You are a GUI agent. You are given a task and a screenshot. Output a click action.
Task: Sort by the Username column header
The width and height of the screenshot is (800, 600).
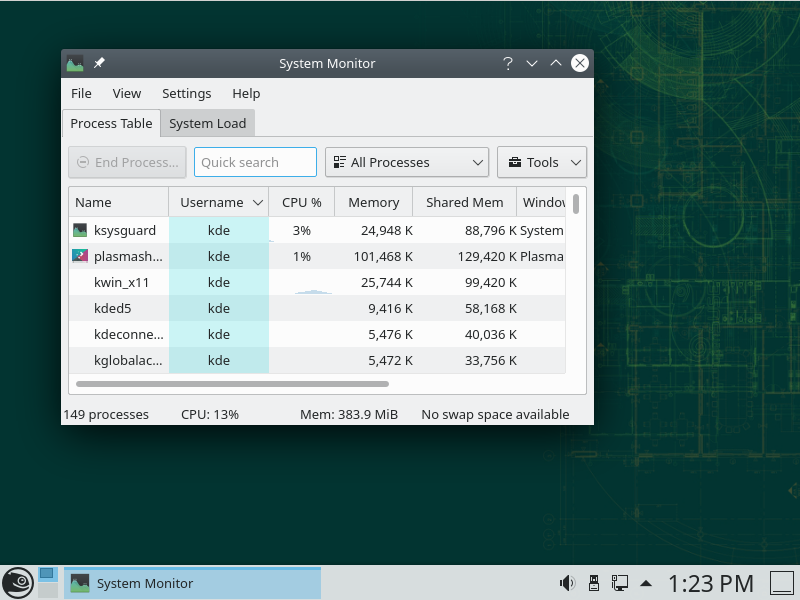click(218, 202)
